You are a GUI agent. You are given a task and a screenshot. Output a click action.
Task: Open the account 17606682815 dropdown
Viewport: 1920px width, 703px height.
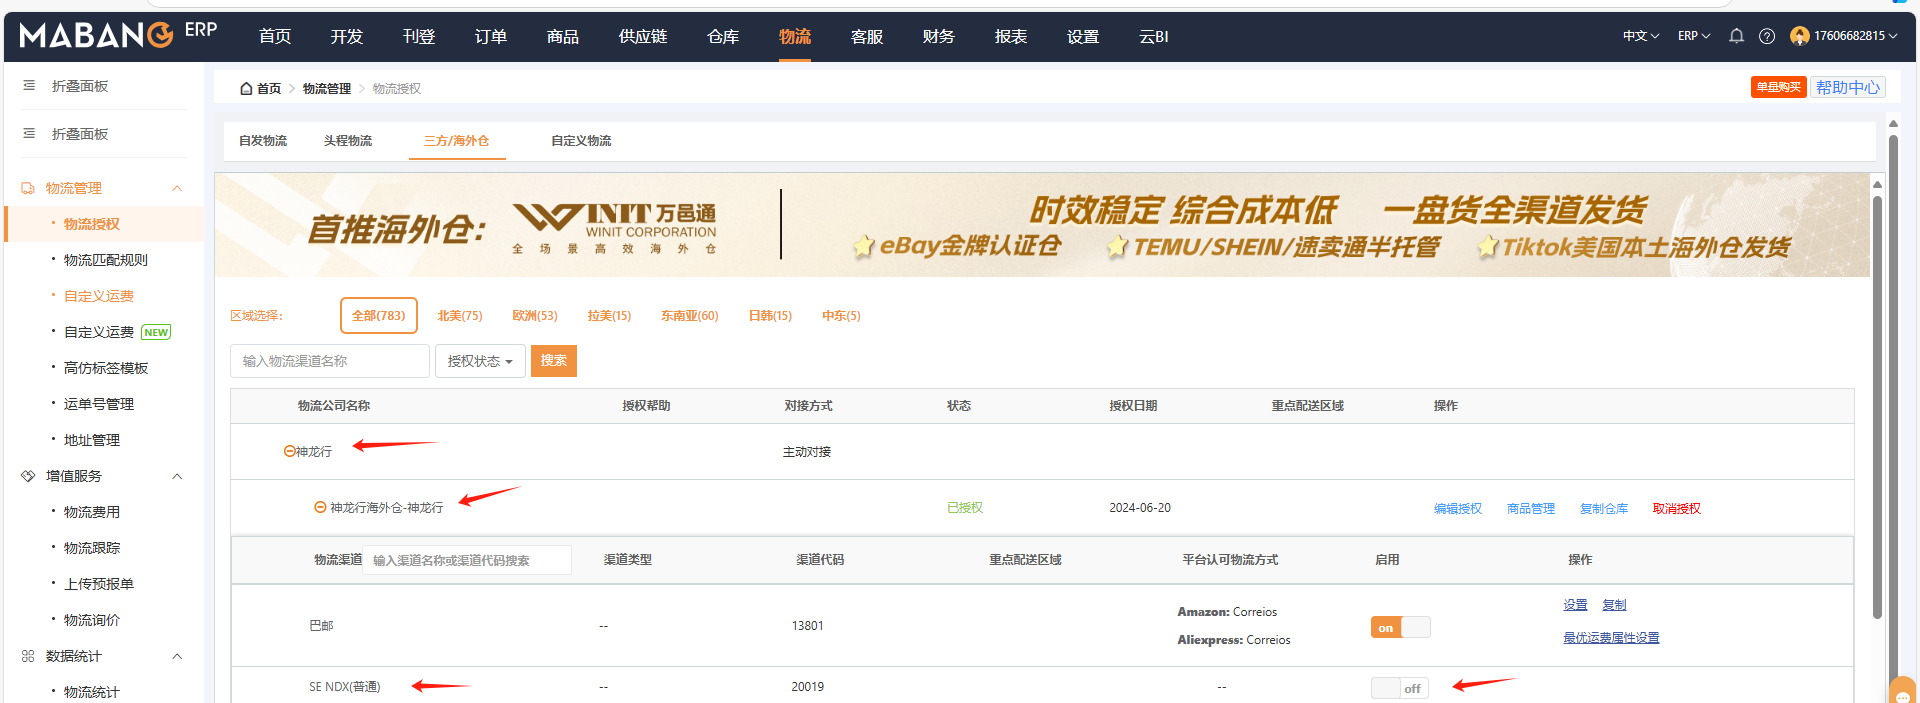click(1855, 36)
